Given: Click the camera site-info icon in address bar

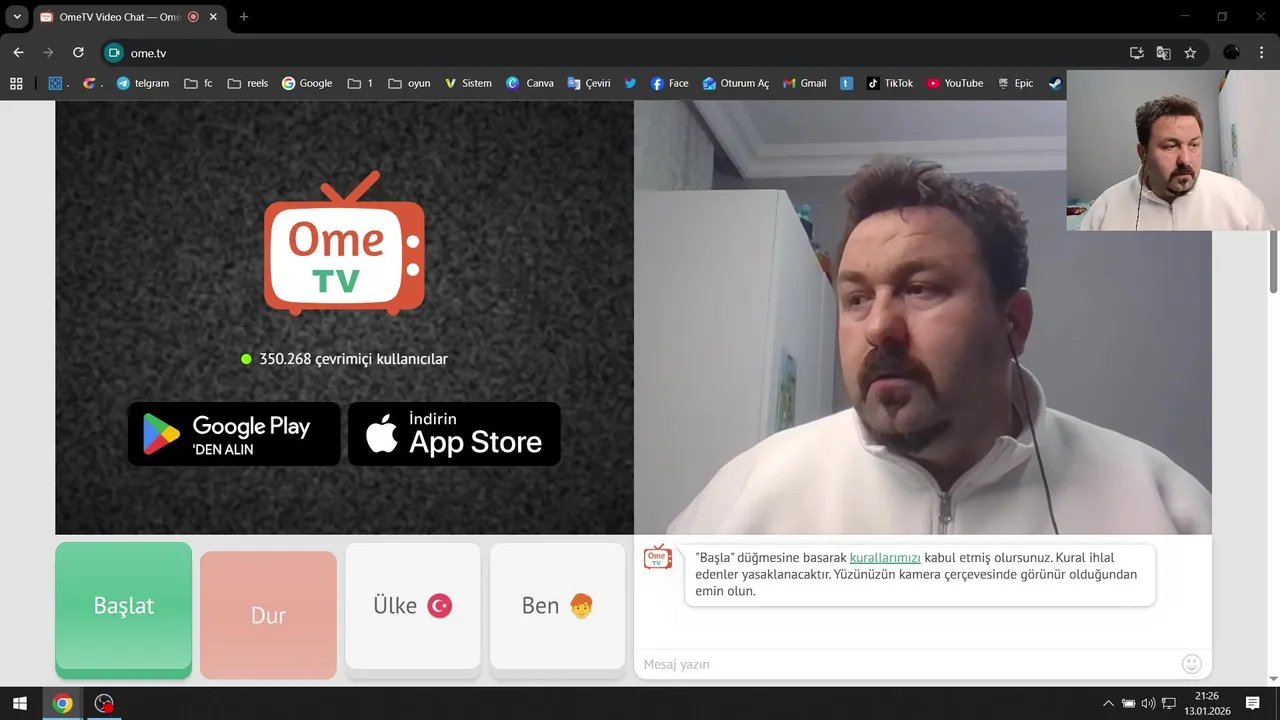Looking at the screenshot, I should point(114,53).
